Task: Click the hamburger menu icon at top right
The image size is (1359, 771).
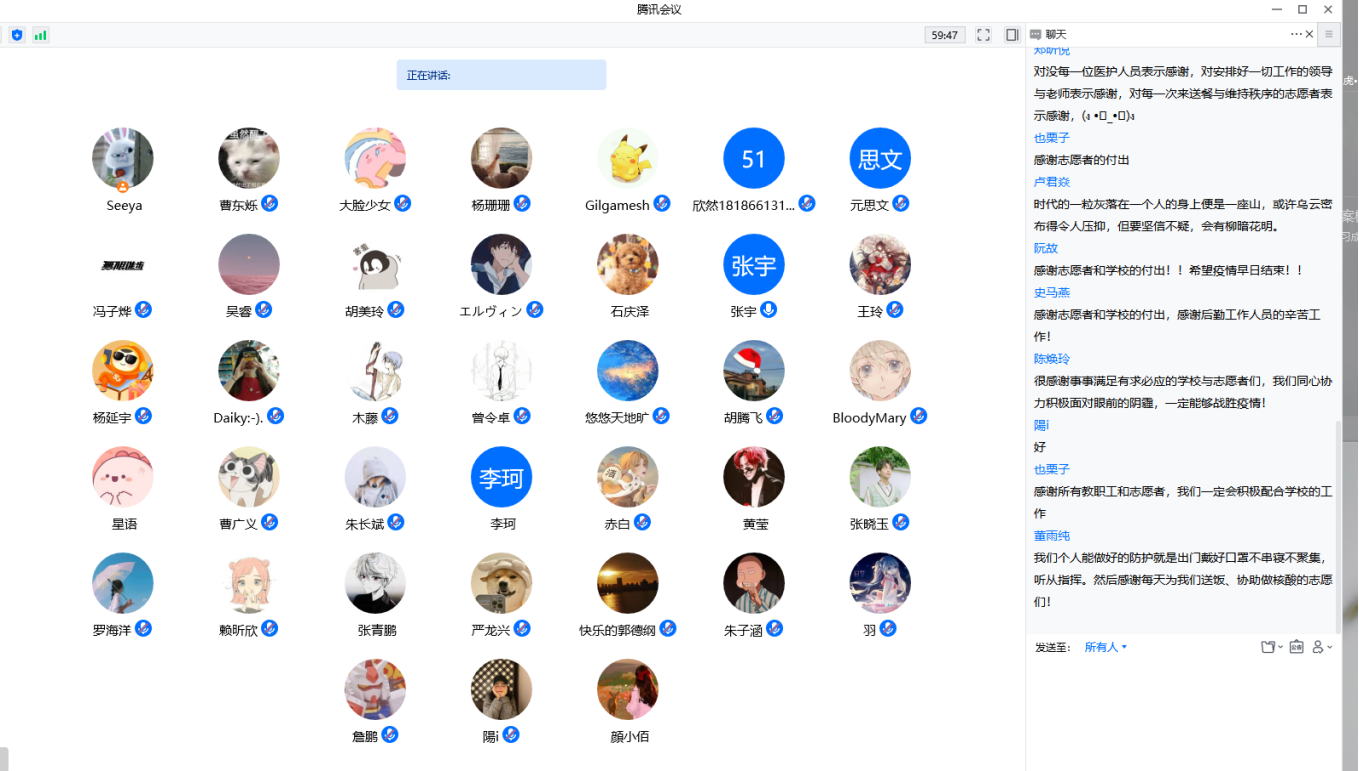Action: [1329, 34]
